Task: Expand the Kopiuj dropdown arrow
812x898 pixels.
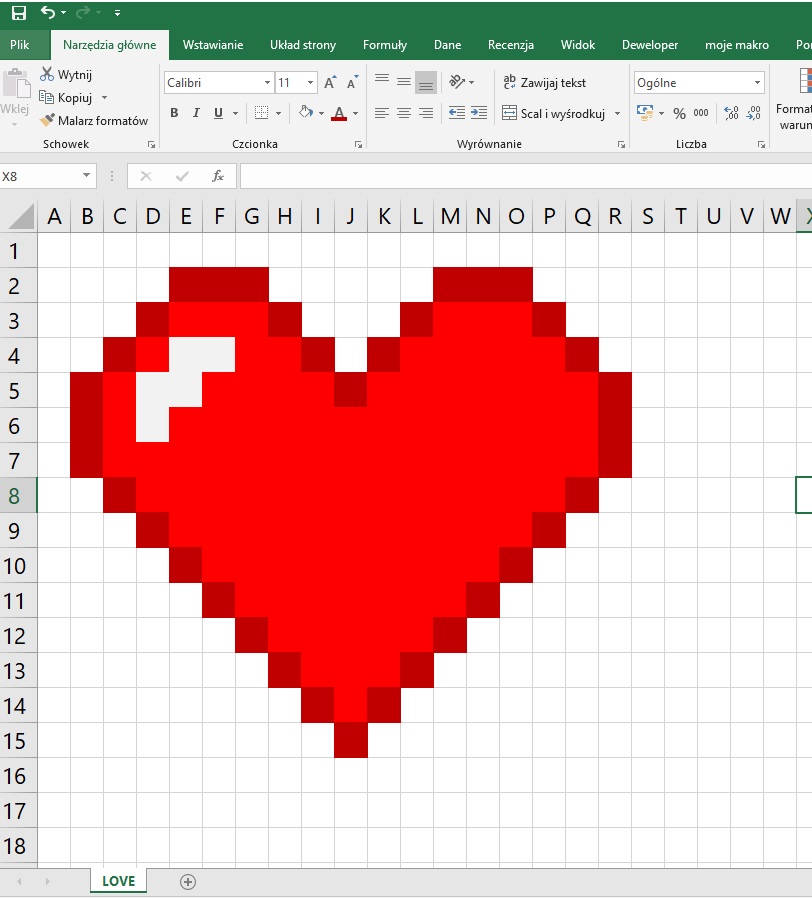Action: pyautogui.click(x=104, y=97)
